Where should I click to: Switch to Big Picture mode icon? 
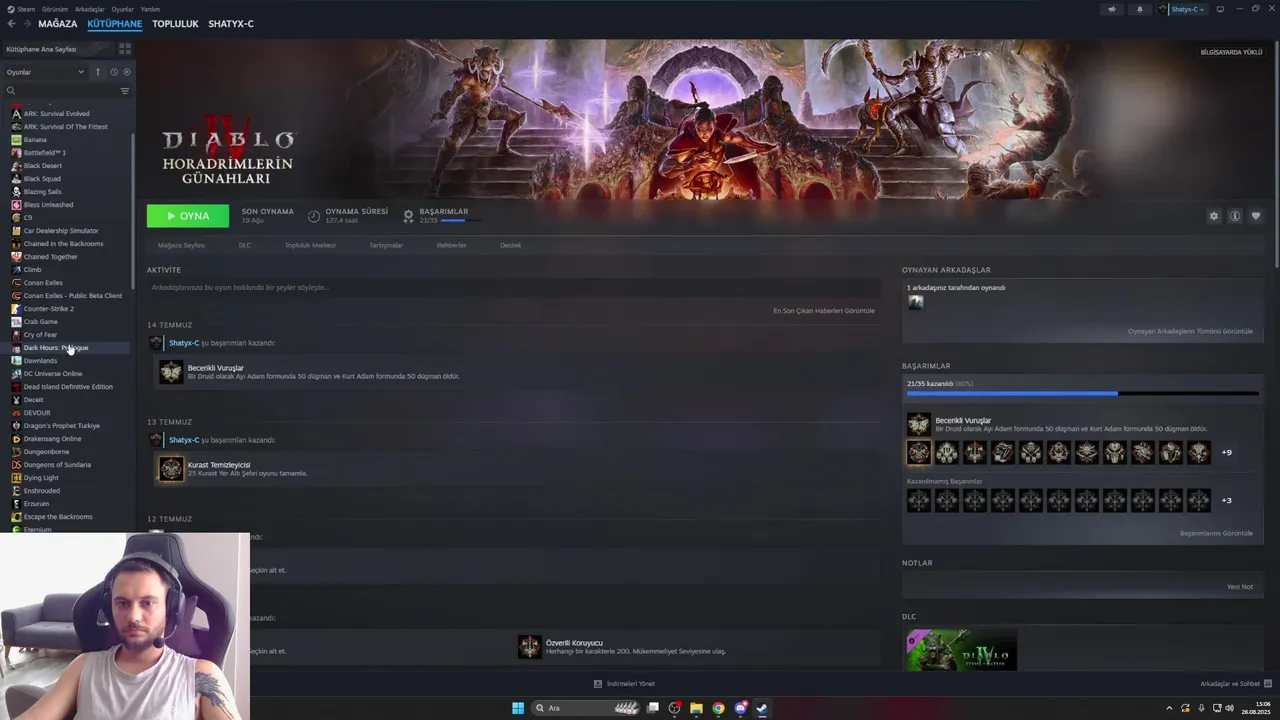point(1220,9)
